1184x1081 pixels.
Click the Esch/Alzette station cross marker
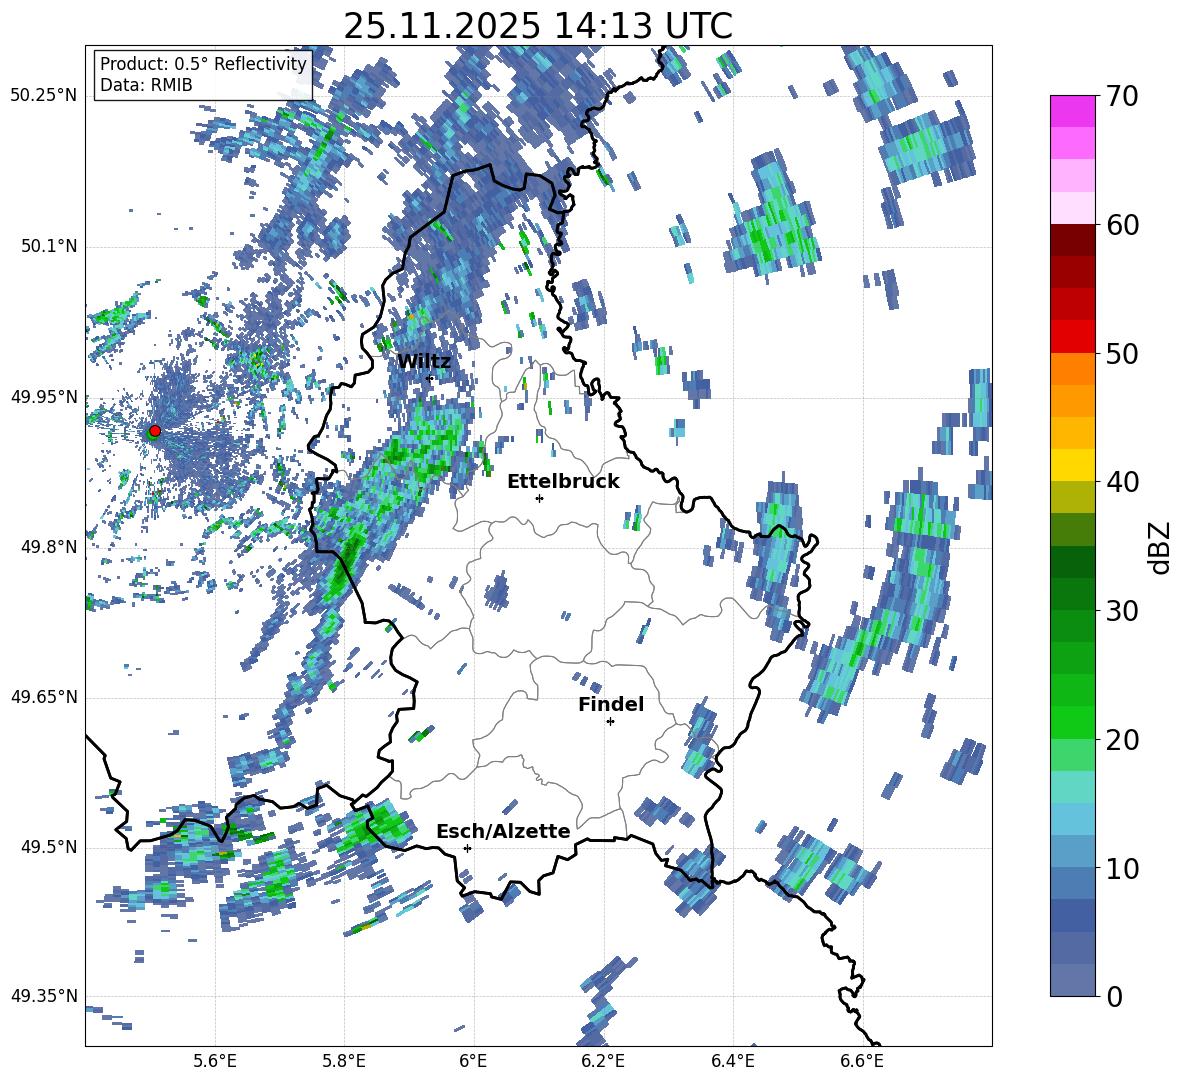click(467, 848)
